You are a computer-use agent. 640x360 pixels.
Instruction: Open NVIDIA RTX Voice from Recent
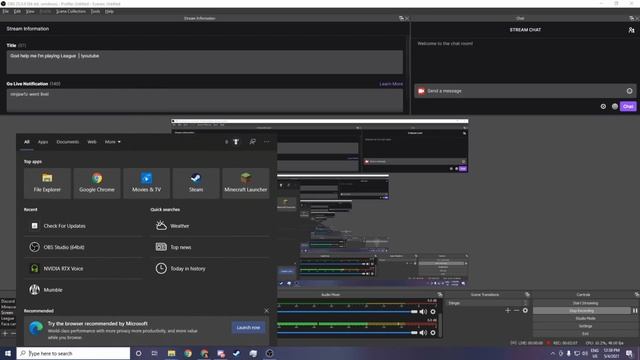[84, 269]
